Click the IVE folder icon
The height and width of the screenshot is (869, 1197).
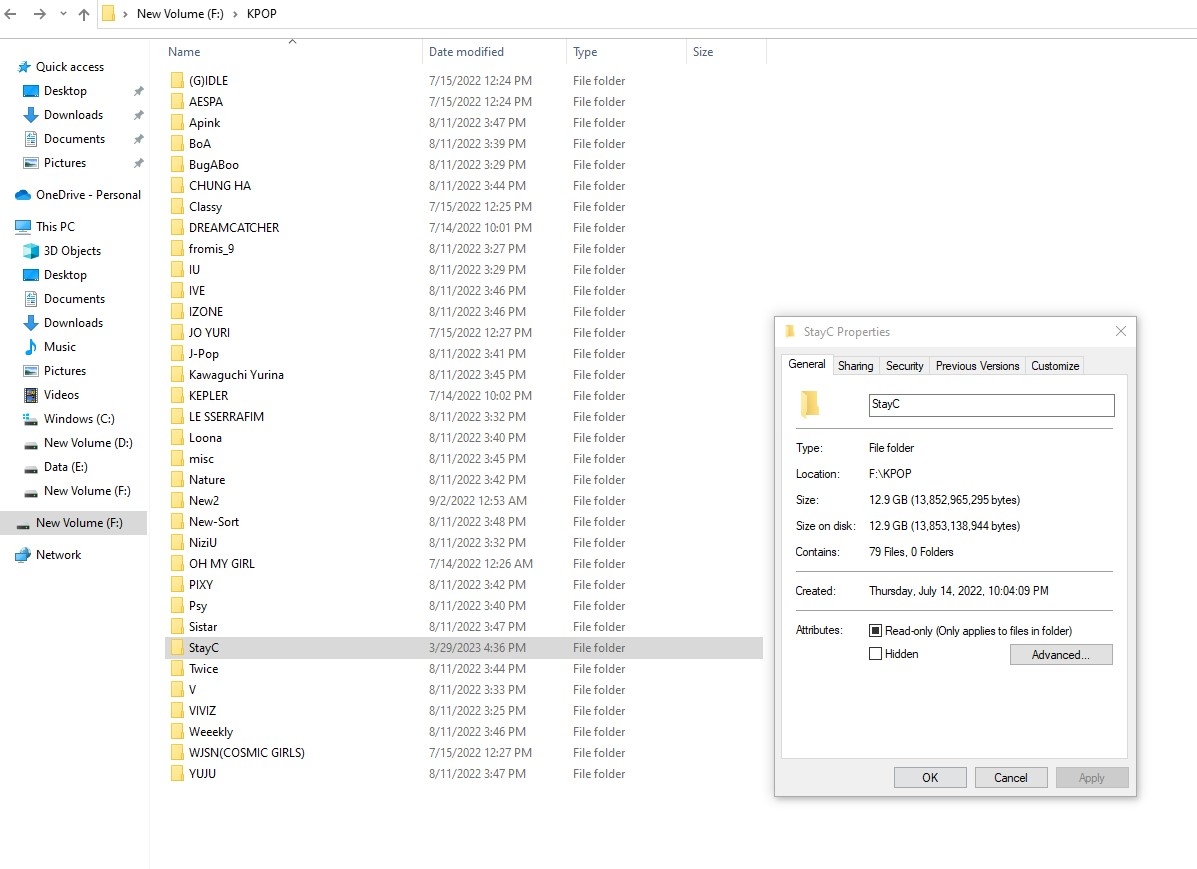click(x=177, y=291)
